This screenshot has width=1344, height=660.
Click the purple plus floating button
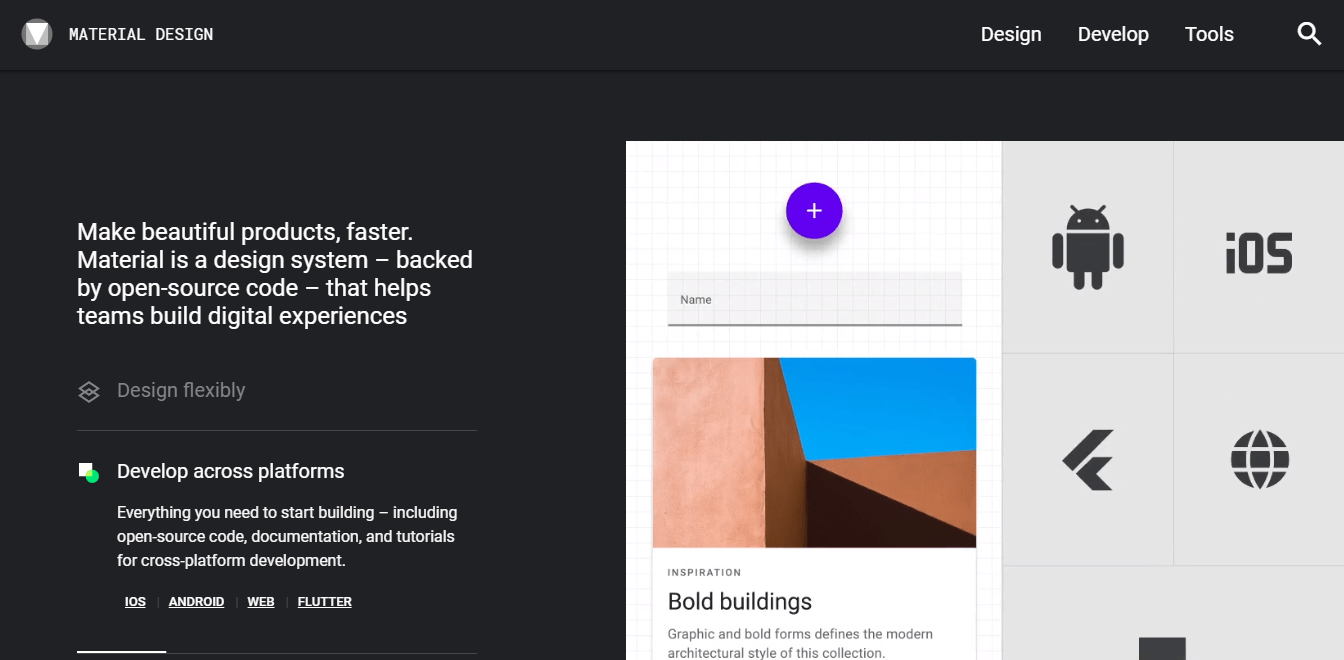[x=814, y=211]
